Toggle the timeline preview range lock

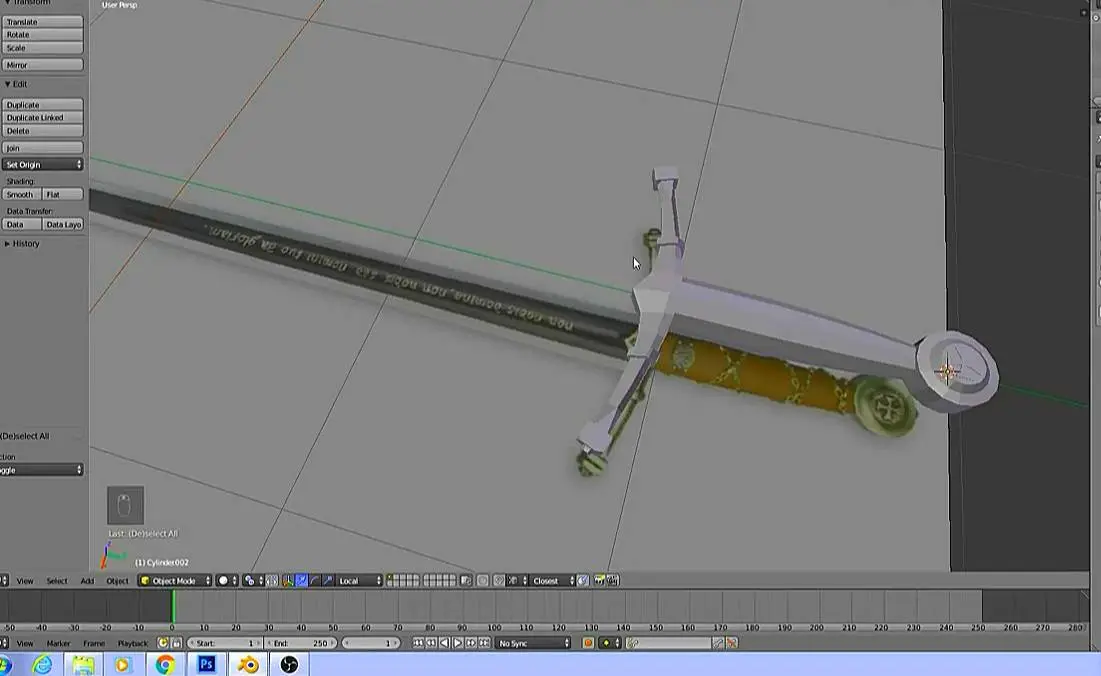pos(176,643)
